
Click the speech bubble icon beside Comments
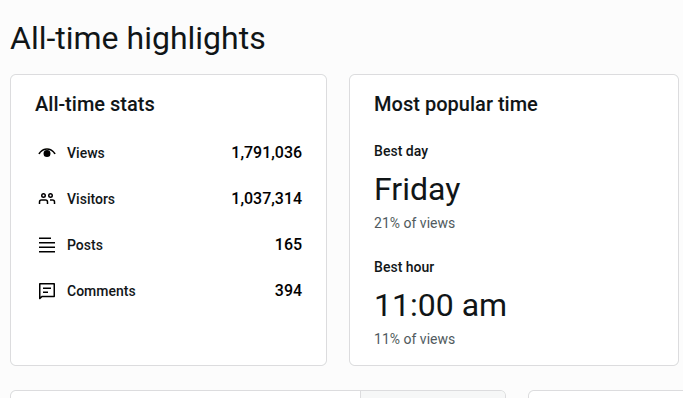point(47,291)
